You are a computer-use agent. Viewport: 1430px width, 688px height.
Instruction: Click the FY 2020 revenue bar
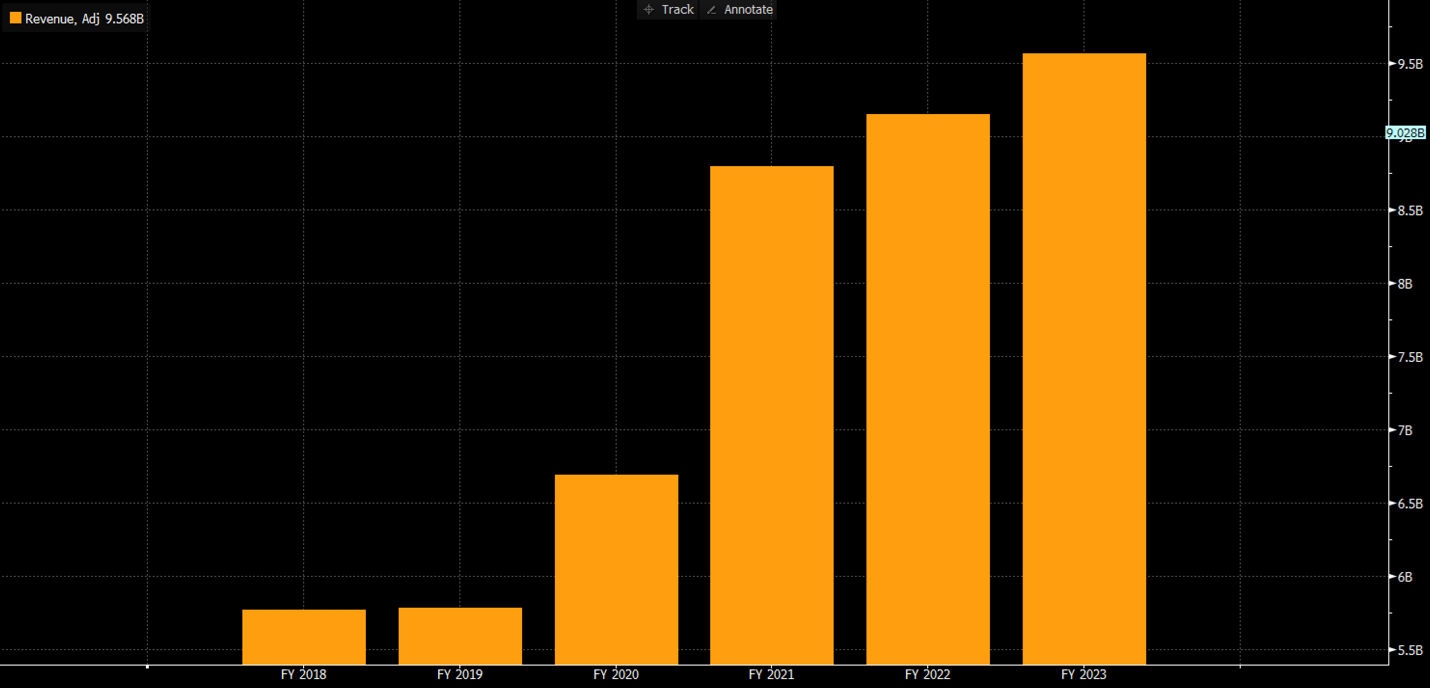(616, 569)
